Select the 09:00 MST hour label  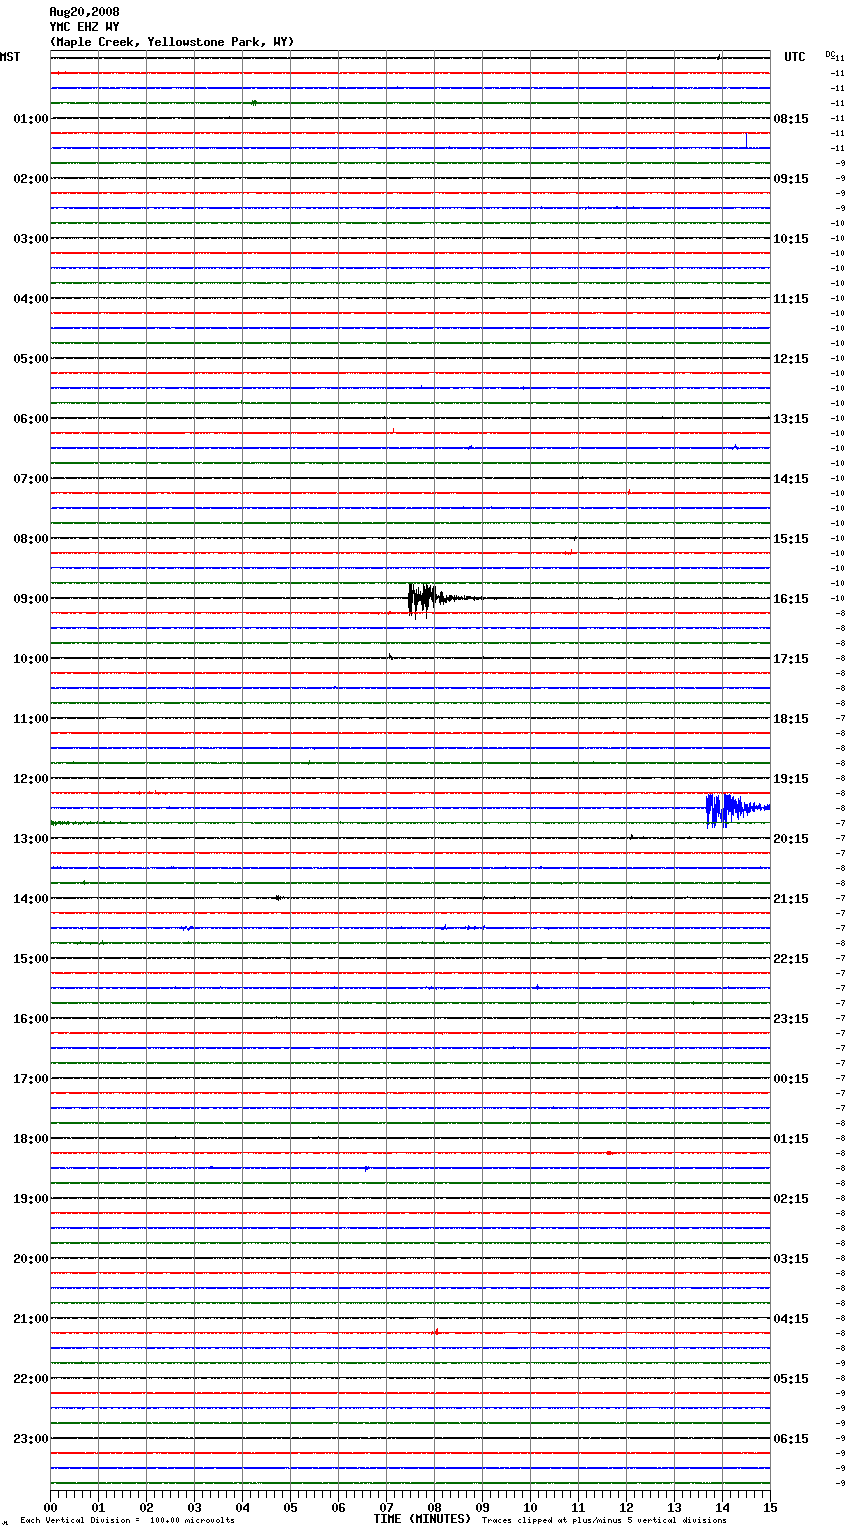[30, 599]
